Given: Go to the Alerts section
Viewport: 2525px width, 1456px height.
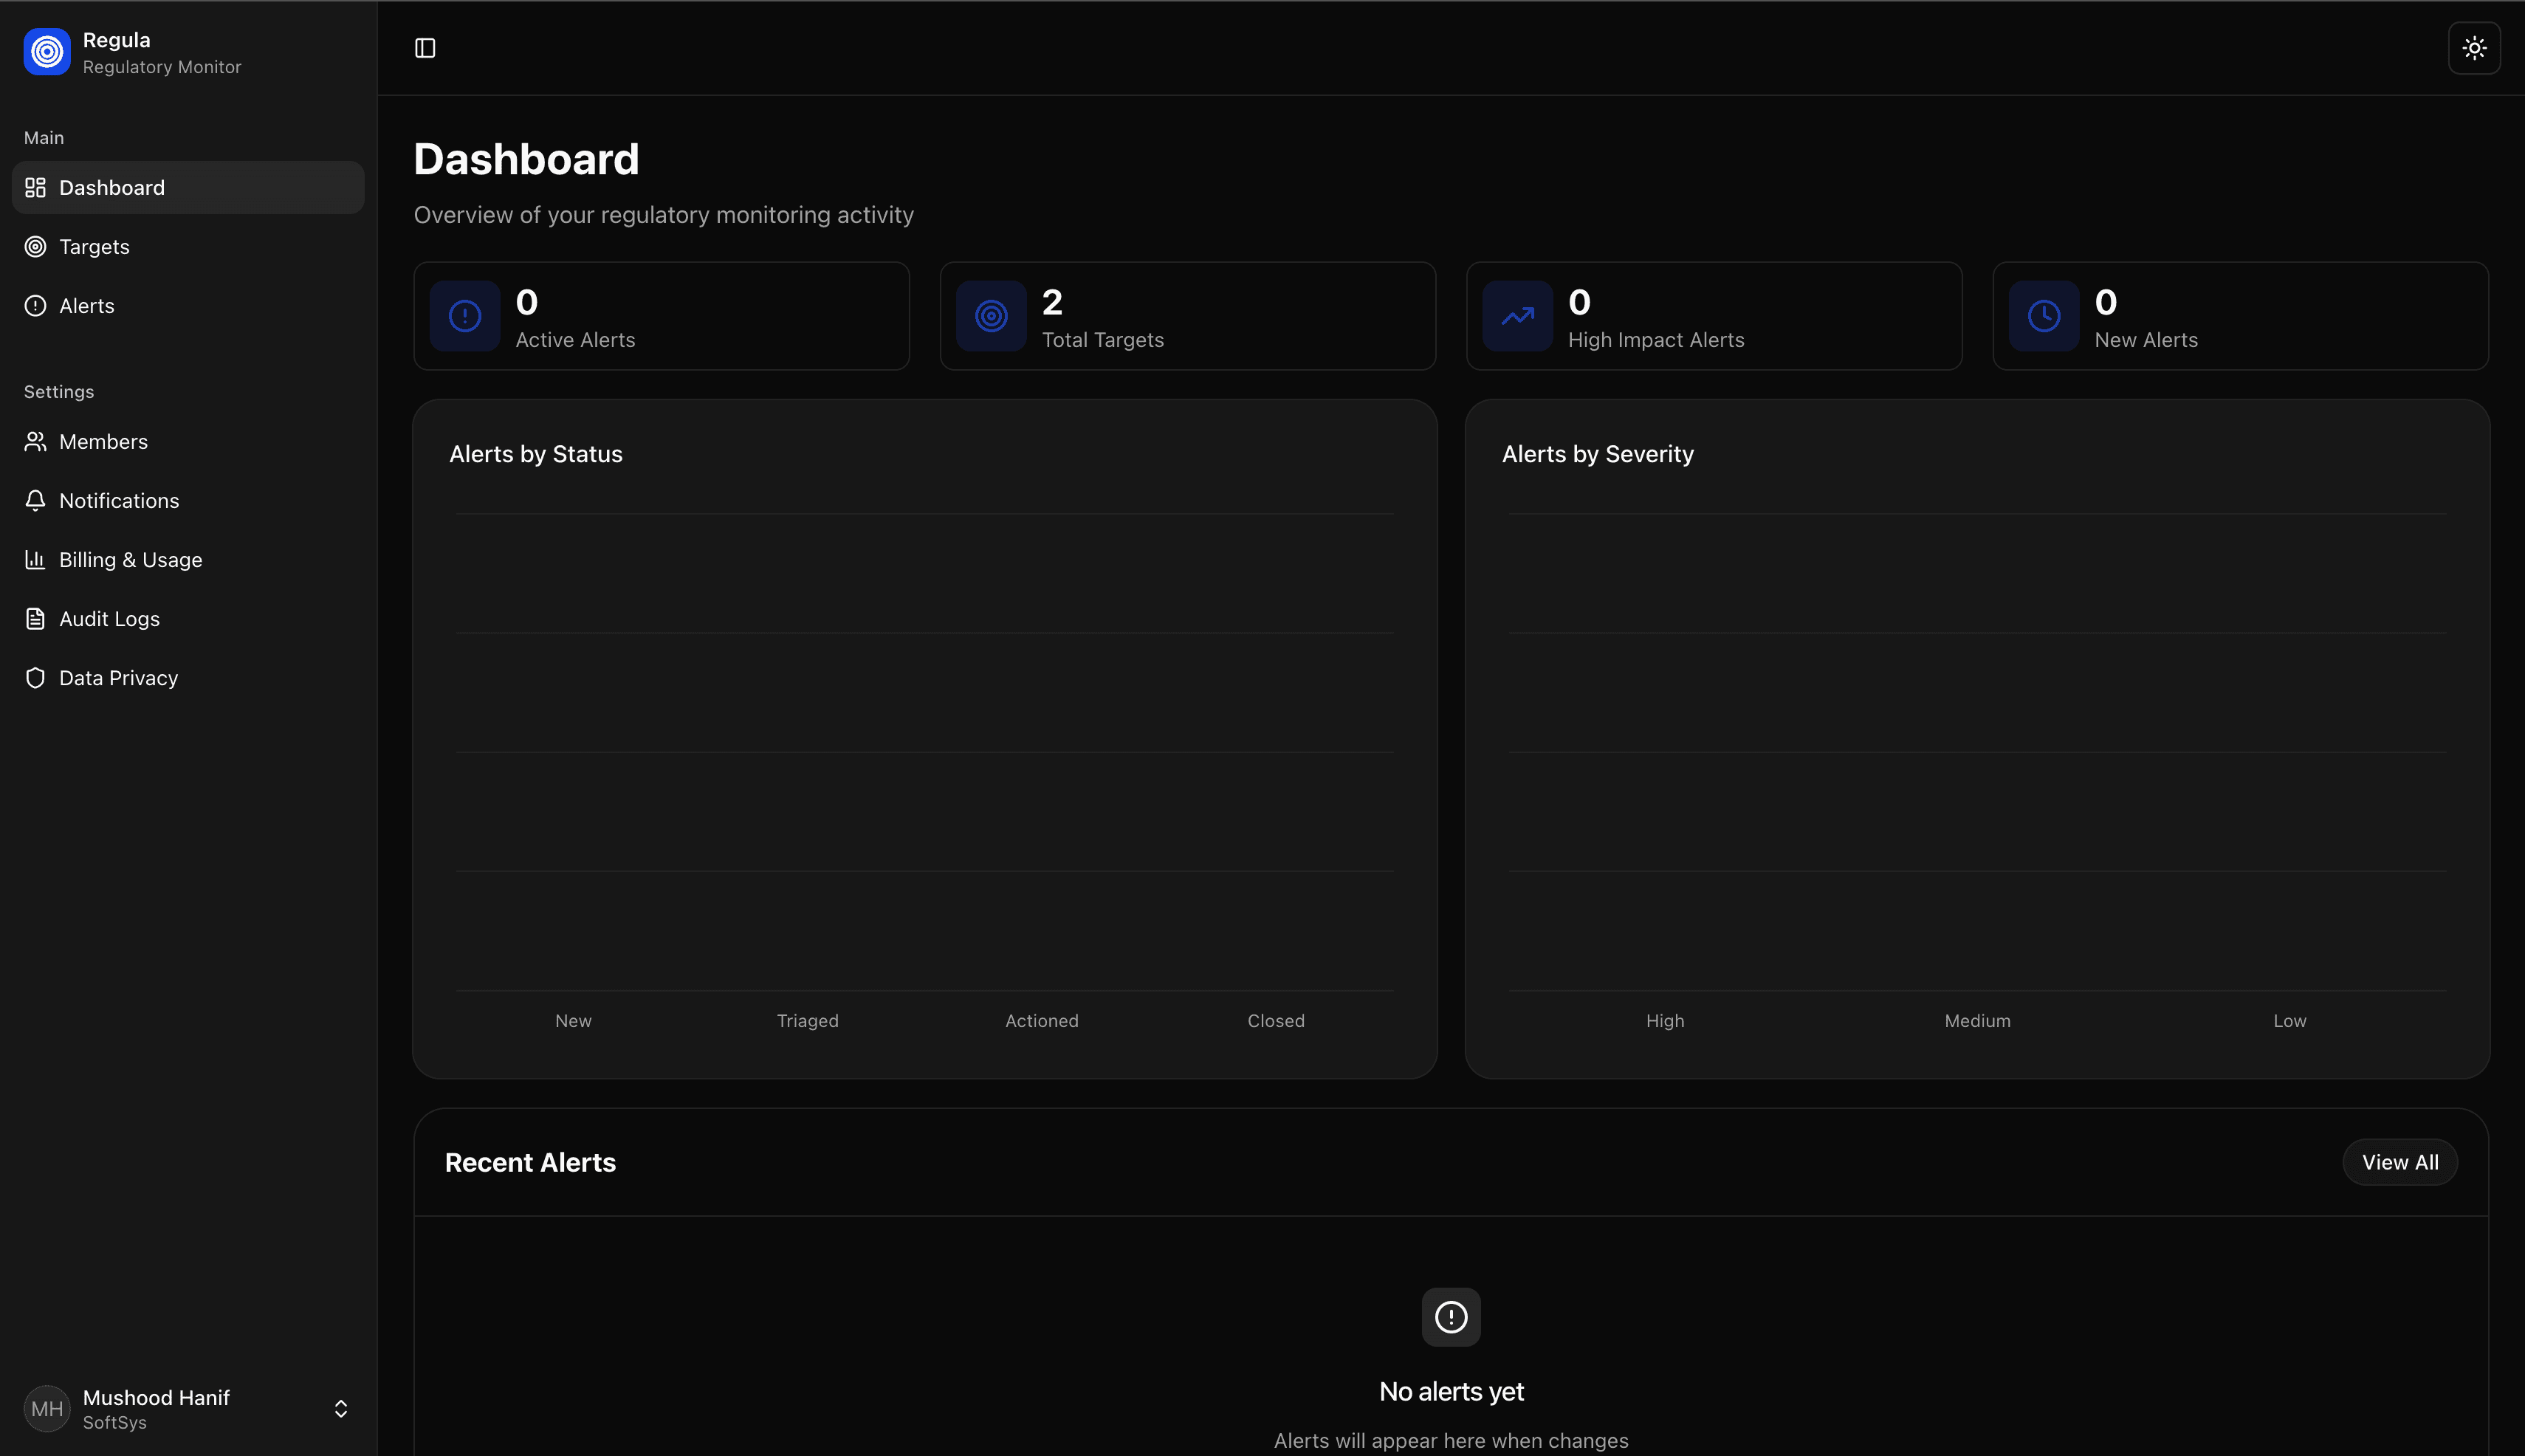Looking at the screenshot, I should point(86,306).
